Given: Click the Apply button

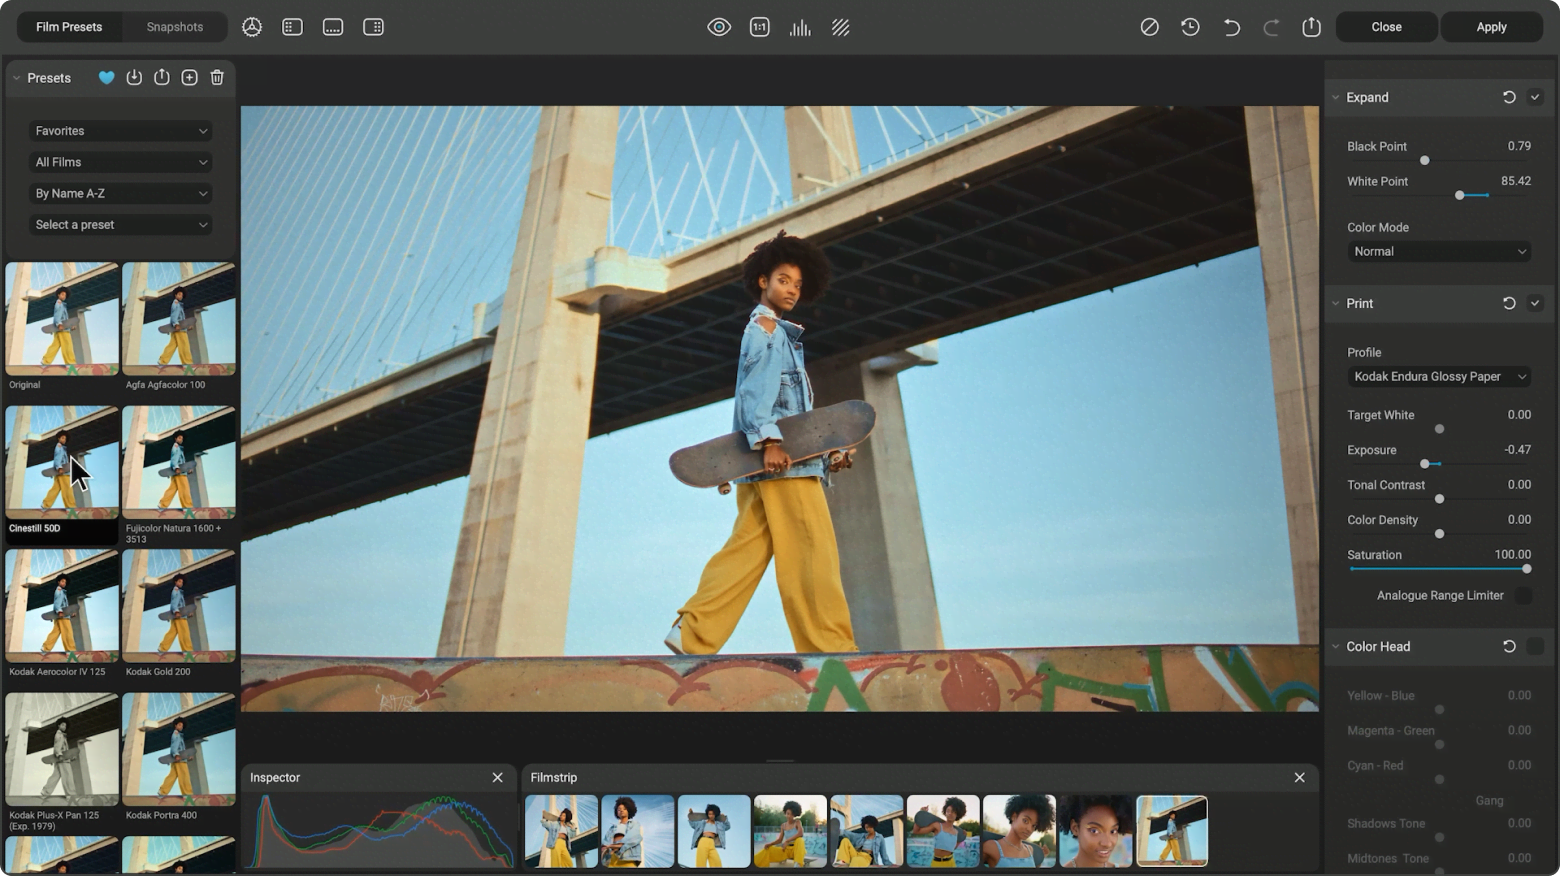Looking at the screenshot, I should pos(1491,27).
